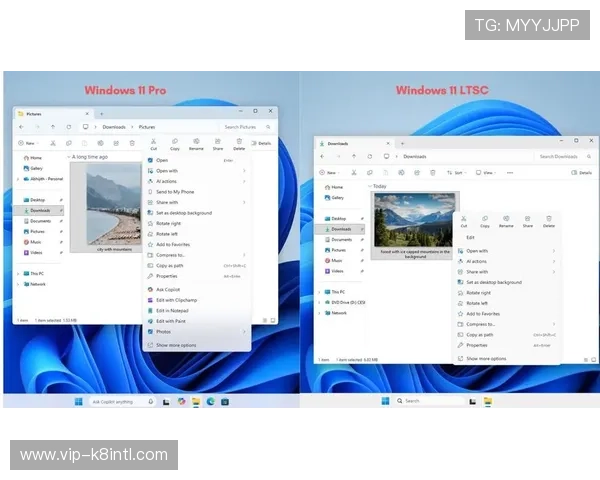Screen dimensions: 600x480
Task: Click Cut icon in Pictures window context menu
Action: click(154, 144)
